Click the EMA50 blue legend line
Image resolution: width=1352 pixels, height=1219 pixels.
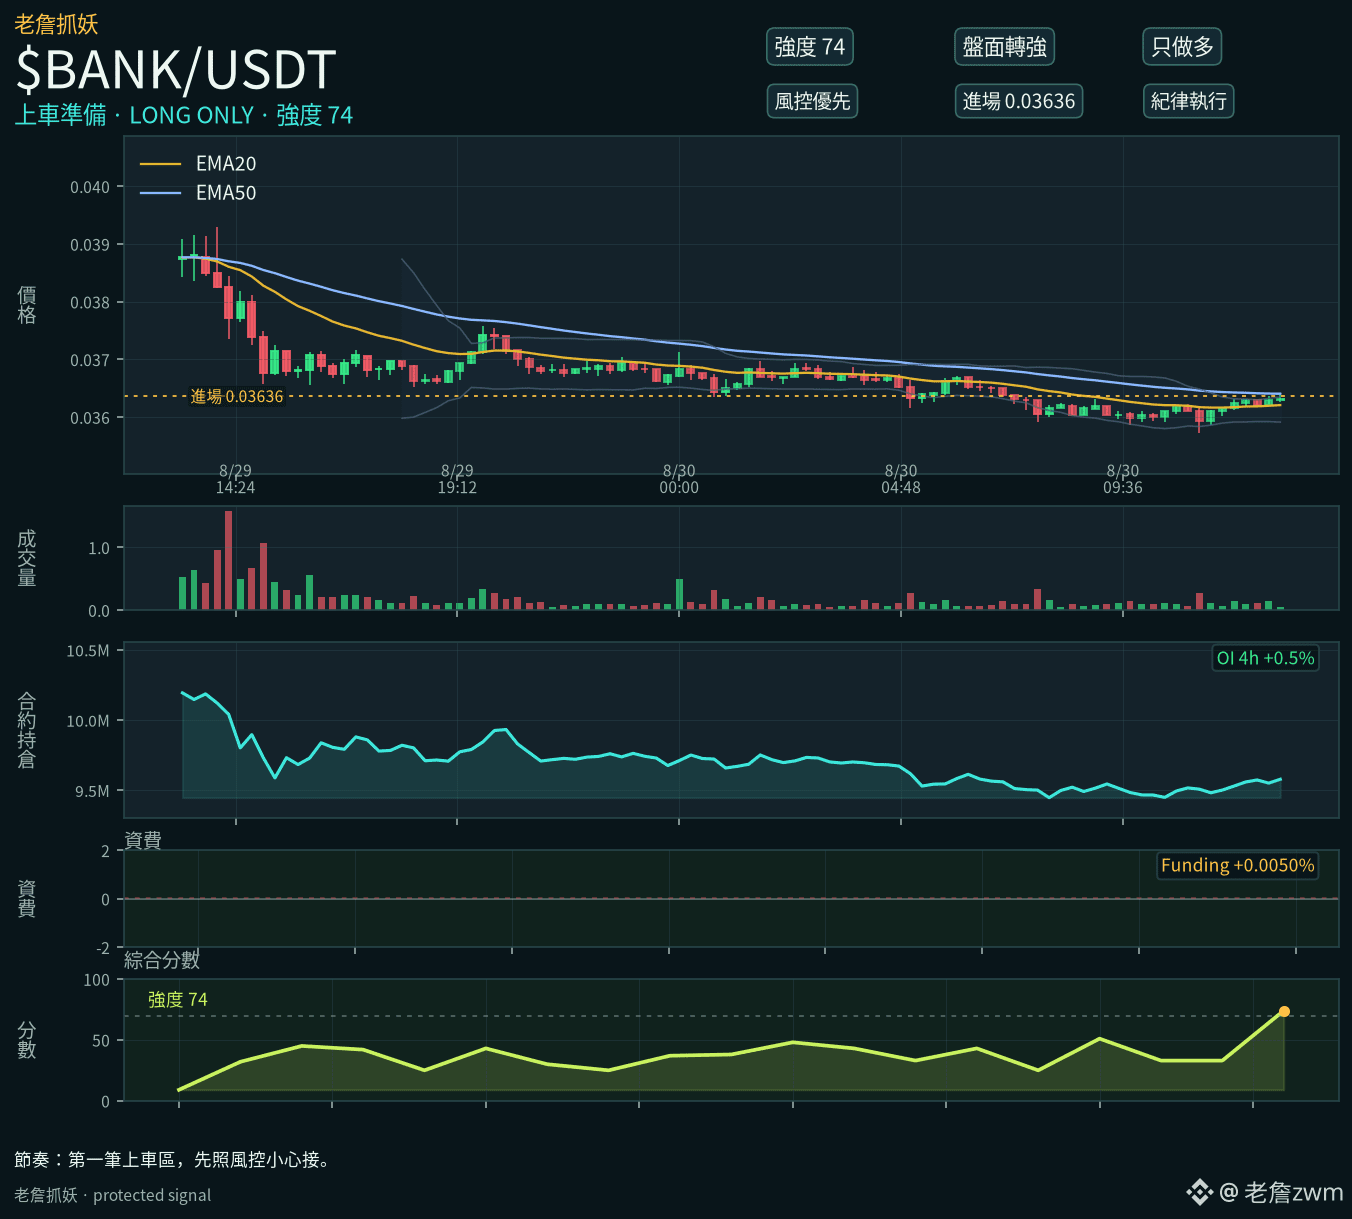161,193
